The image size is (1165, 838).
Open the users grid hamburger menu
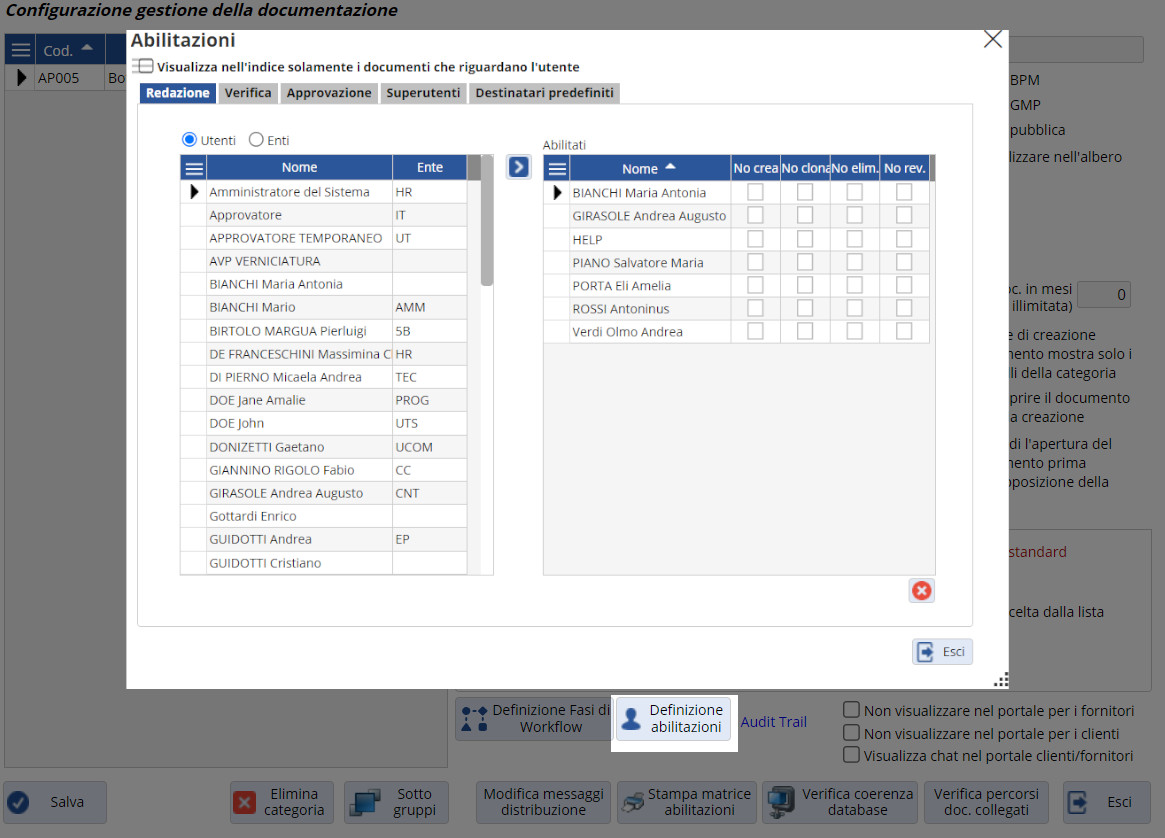tap(194, 168)
